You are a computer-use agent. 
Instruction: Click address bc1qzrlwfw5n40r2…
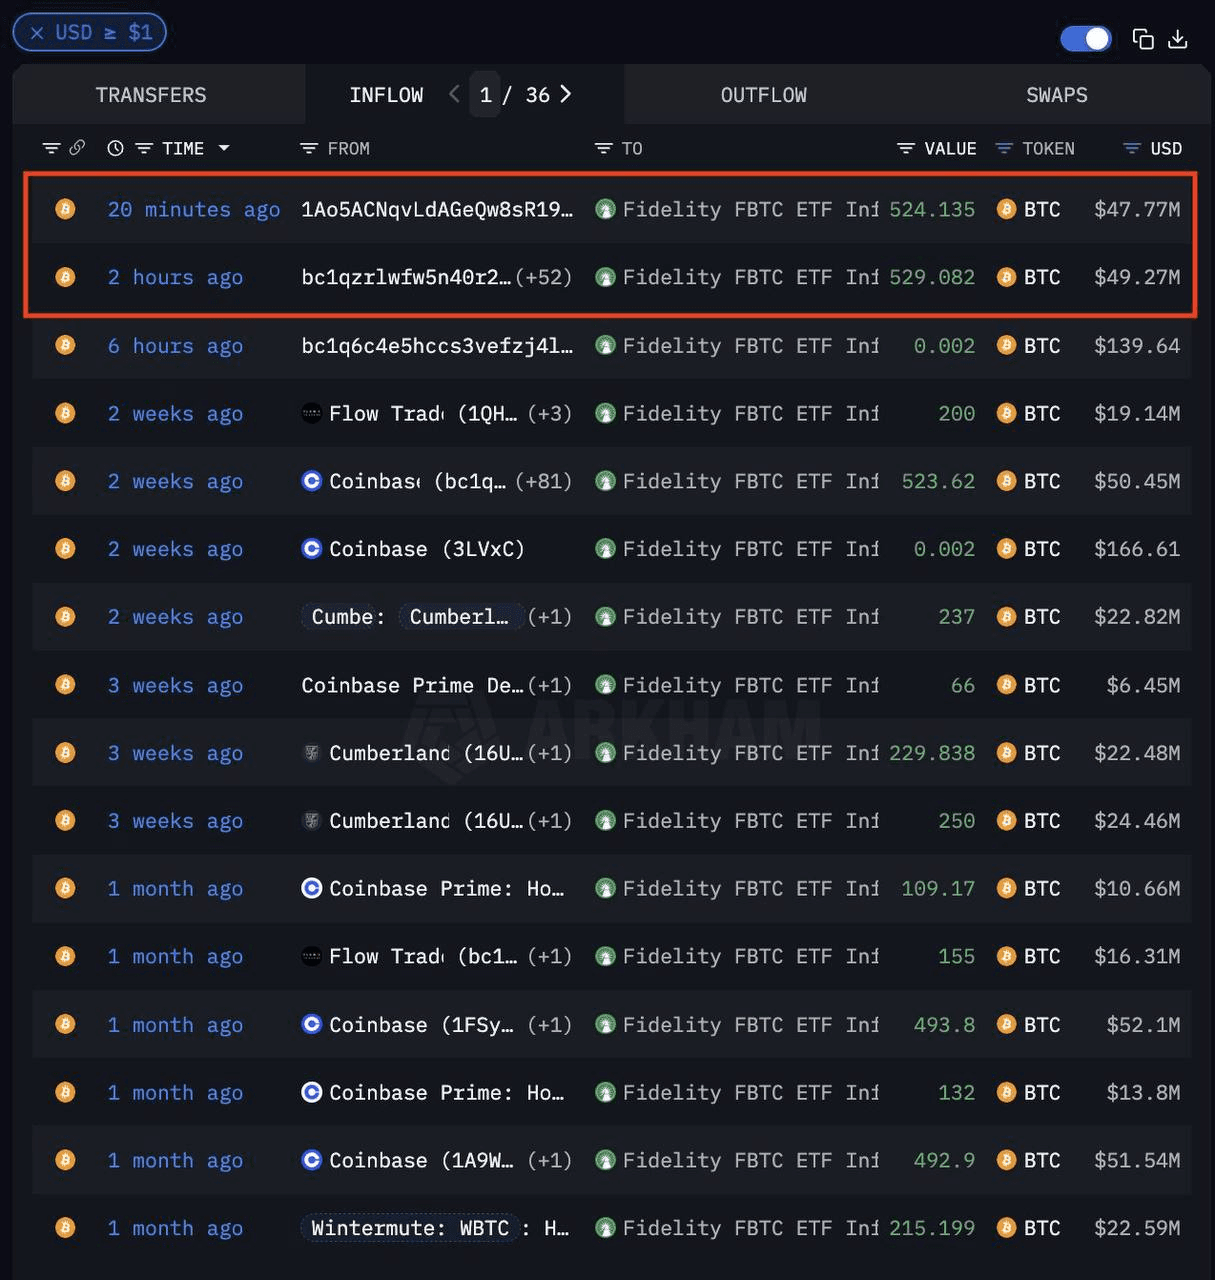(x=406, y=278)
